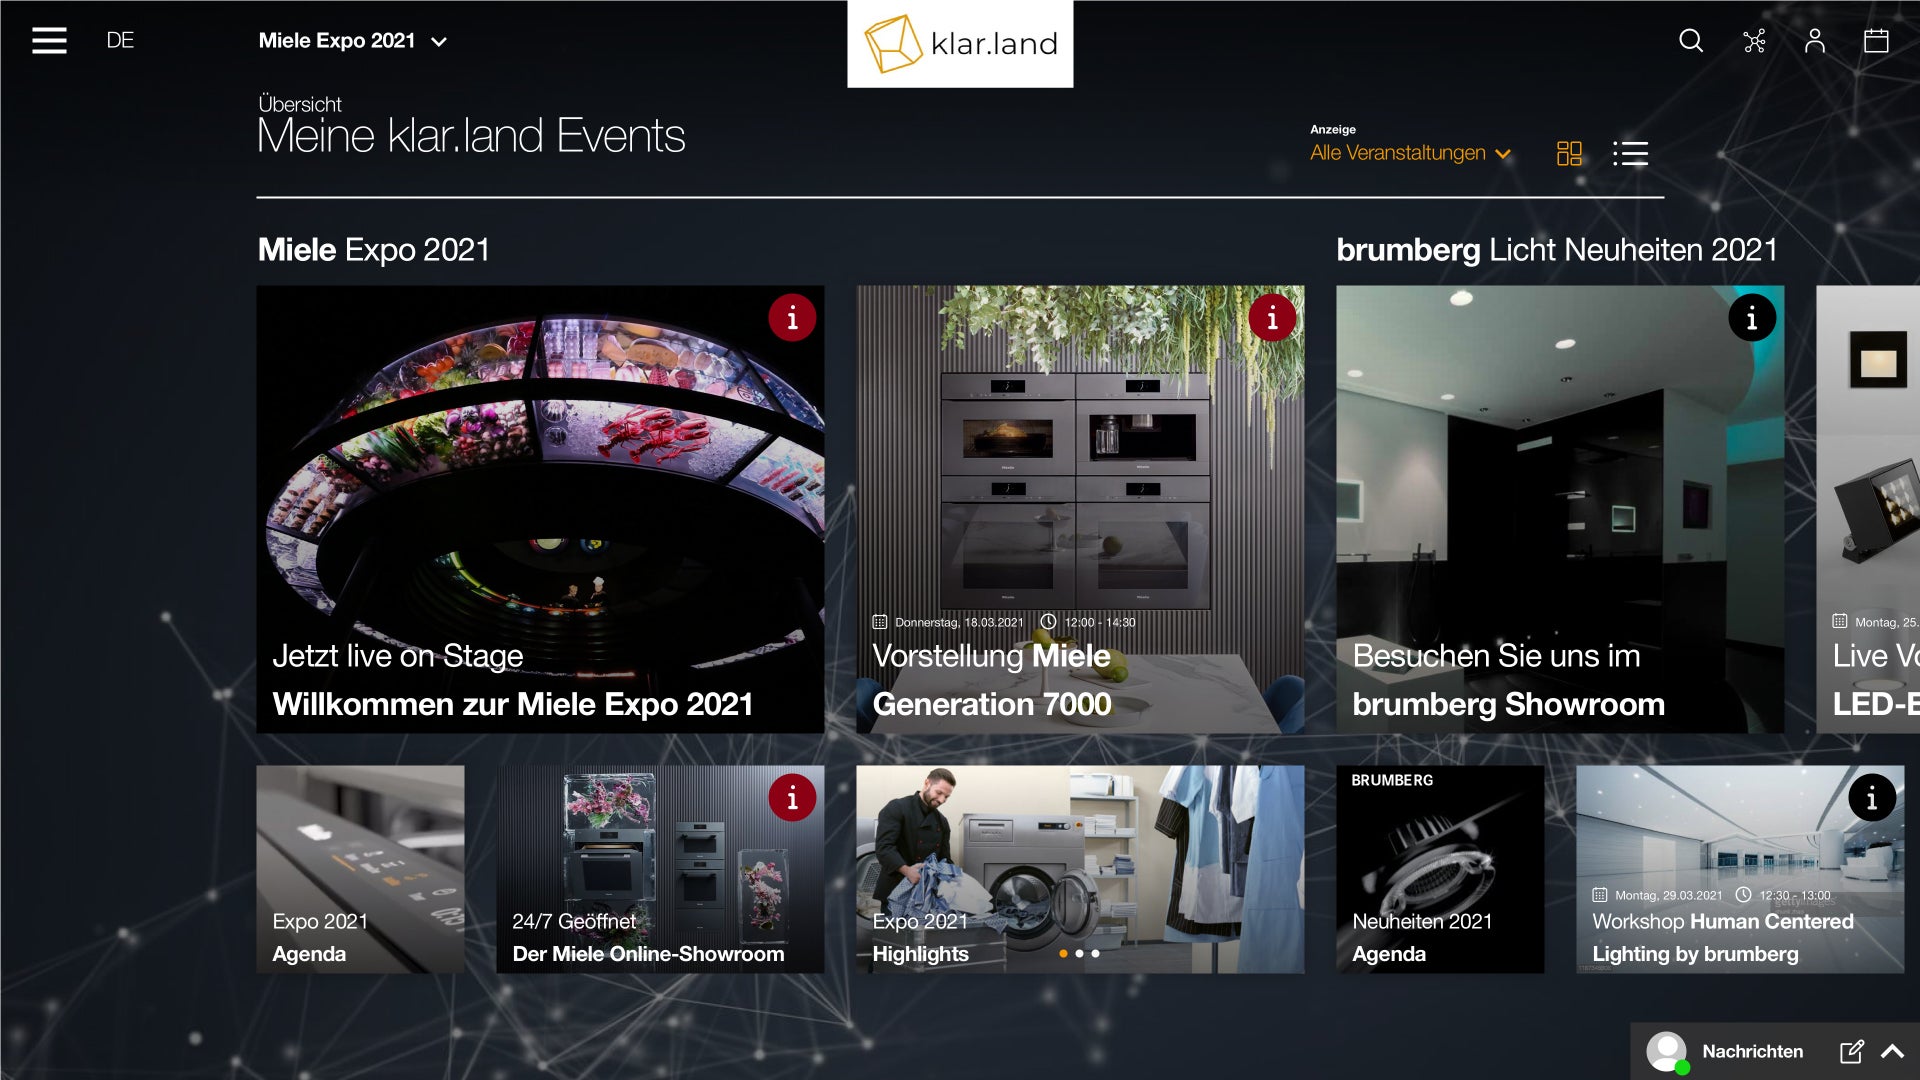Open the hamburger main menu
The image size is (1920, 1080).
pyautogui.click(x=49, y=40)
